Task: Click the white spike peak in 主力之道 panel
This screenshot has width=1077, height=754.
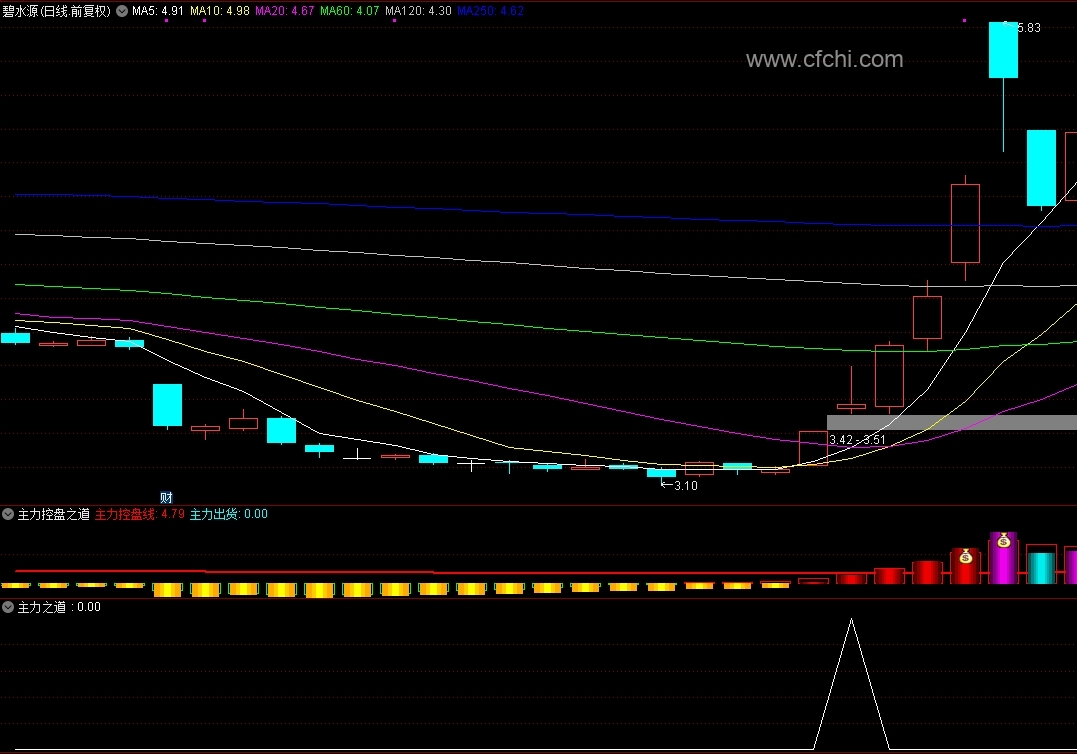Action: click(x=852, y=621)
